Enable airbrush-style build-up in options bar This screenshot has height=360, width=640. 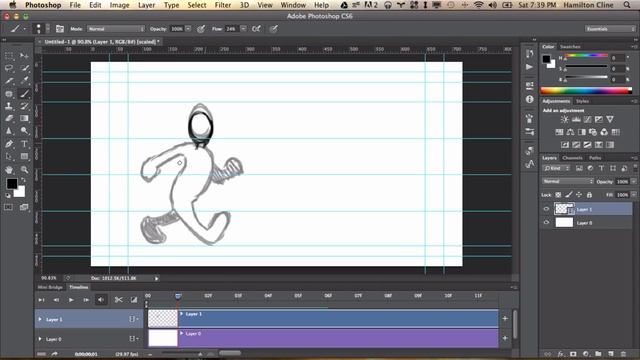tap(256, 29)
